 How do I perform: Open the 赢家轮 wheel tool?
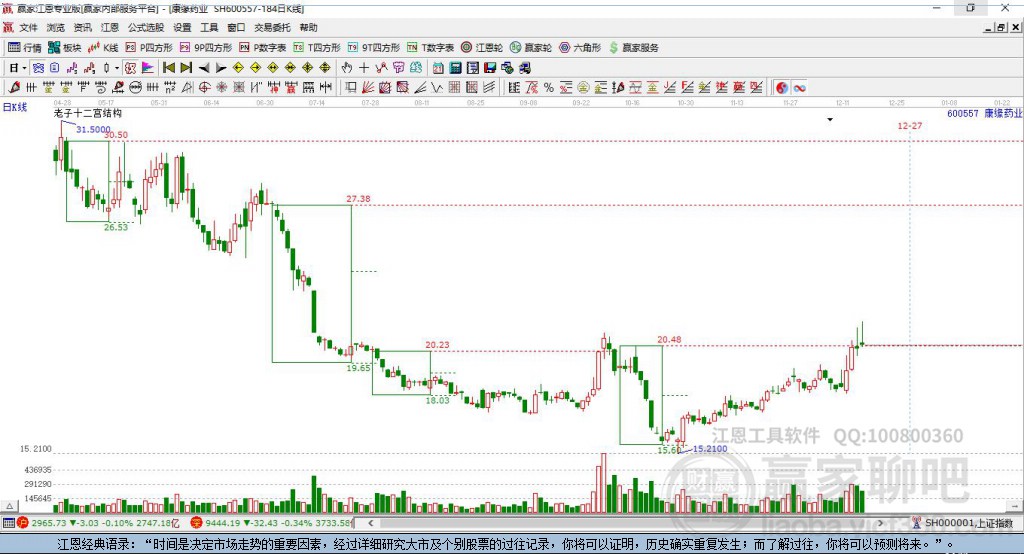pos(531,48)
